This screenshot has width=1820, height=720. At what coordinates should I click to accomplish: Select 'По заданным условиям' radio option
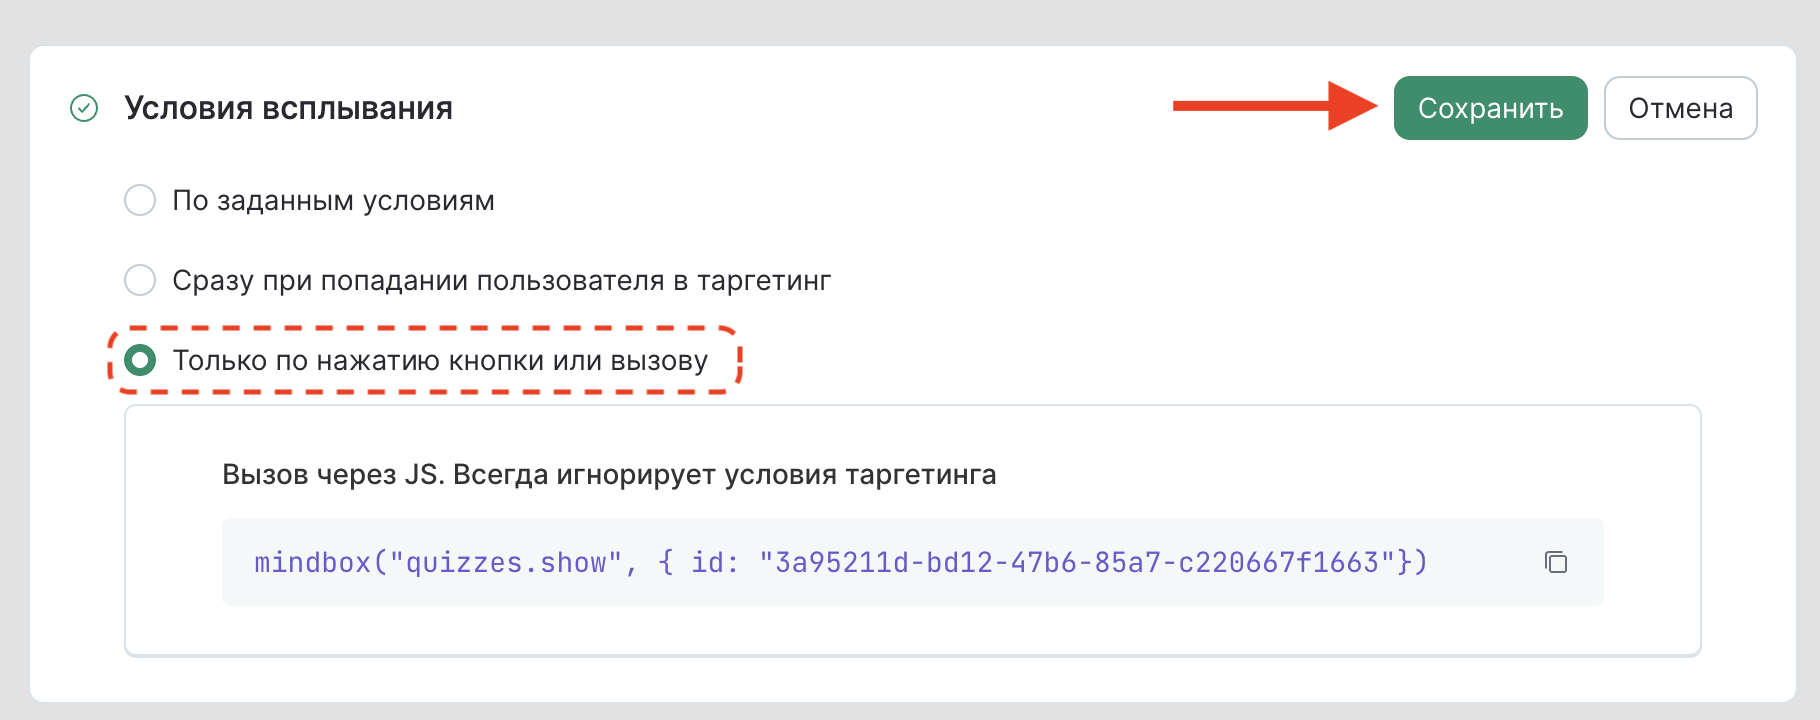tap(140, 200)
